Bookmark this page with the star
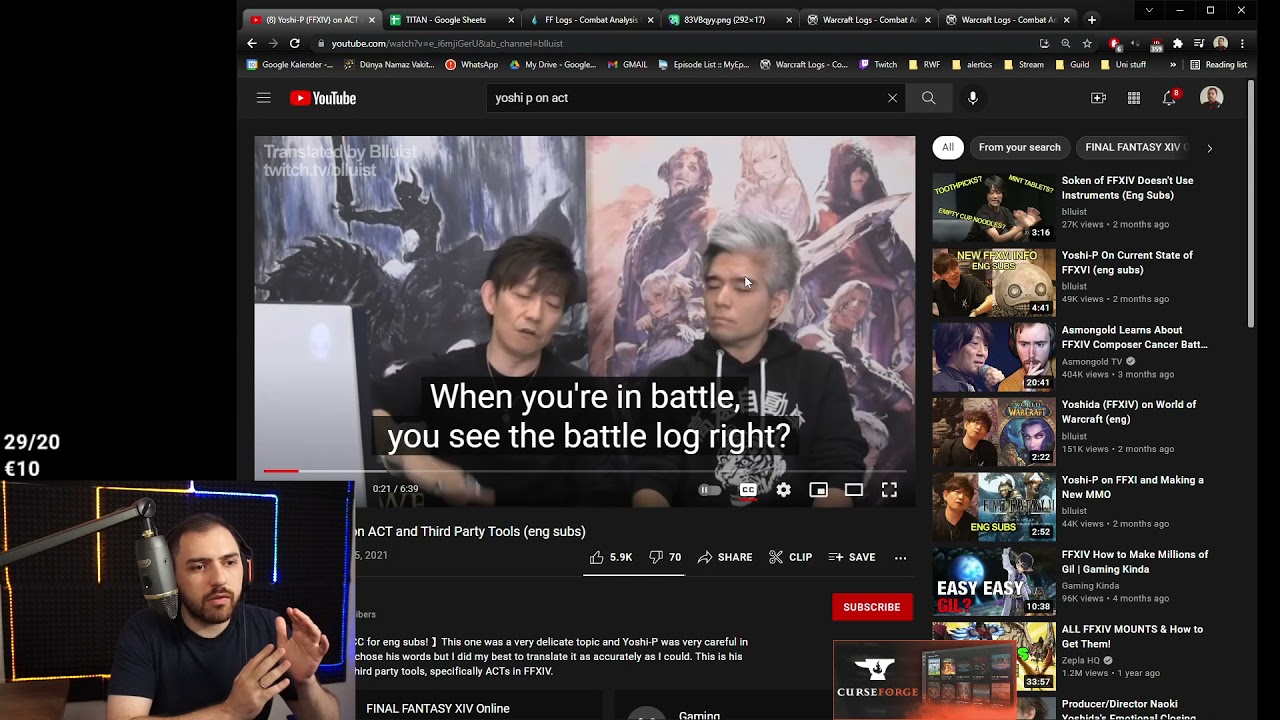This screenshot has width=1280, height=720. click(1087, 43)
